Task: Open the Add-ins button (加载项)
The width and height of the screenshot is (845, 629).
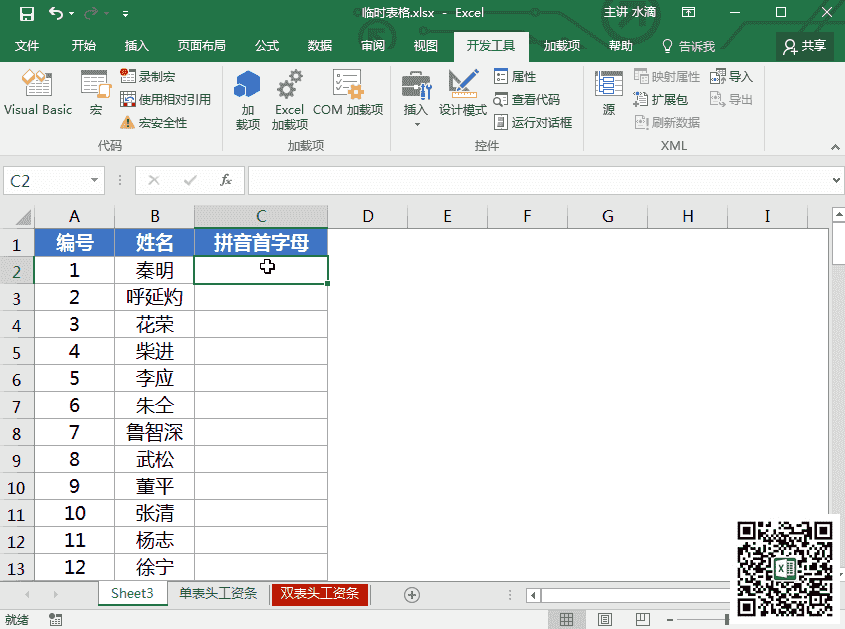Action: click(x=247, y=100)
